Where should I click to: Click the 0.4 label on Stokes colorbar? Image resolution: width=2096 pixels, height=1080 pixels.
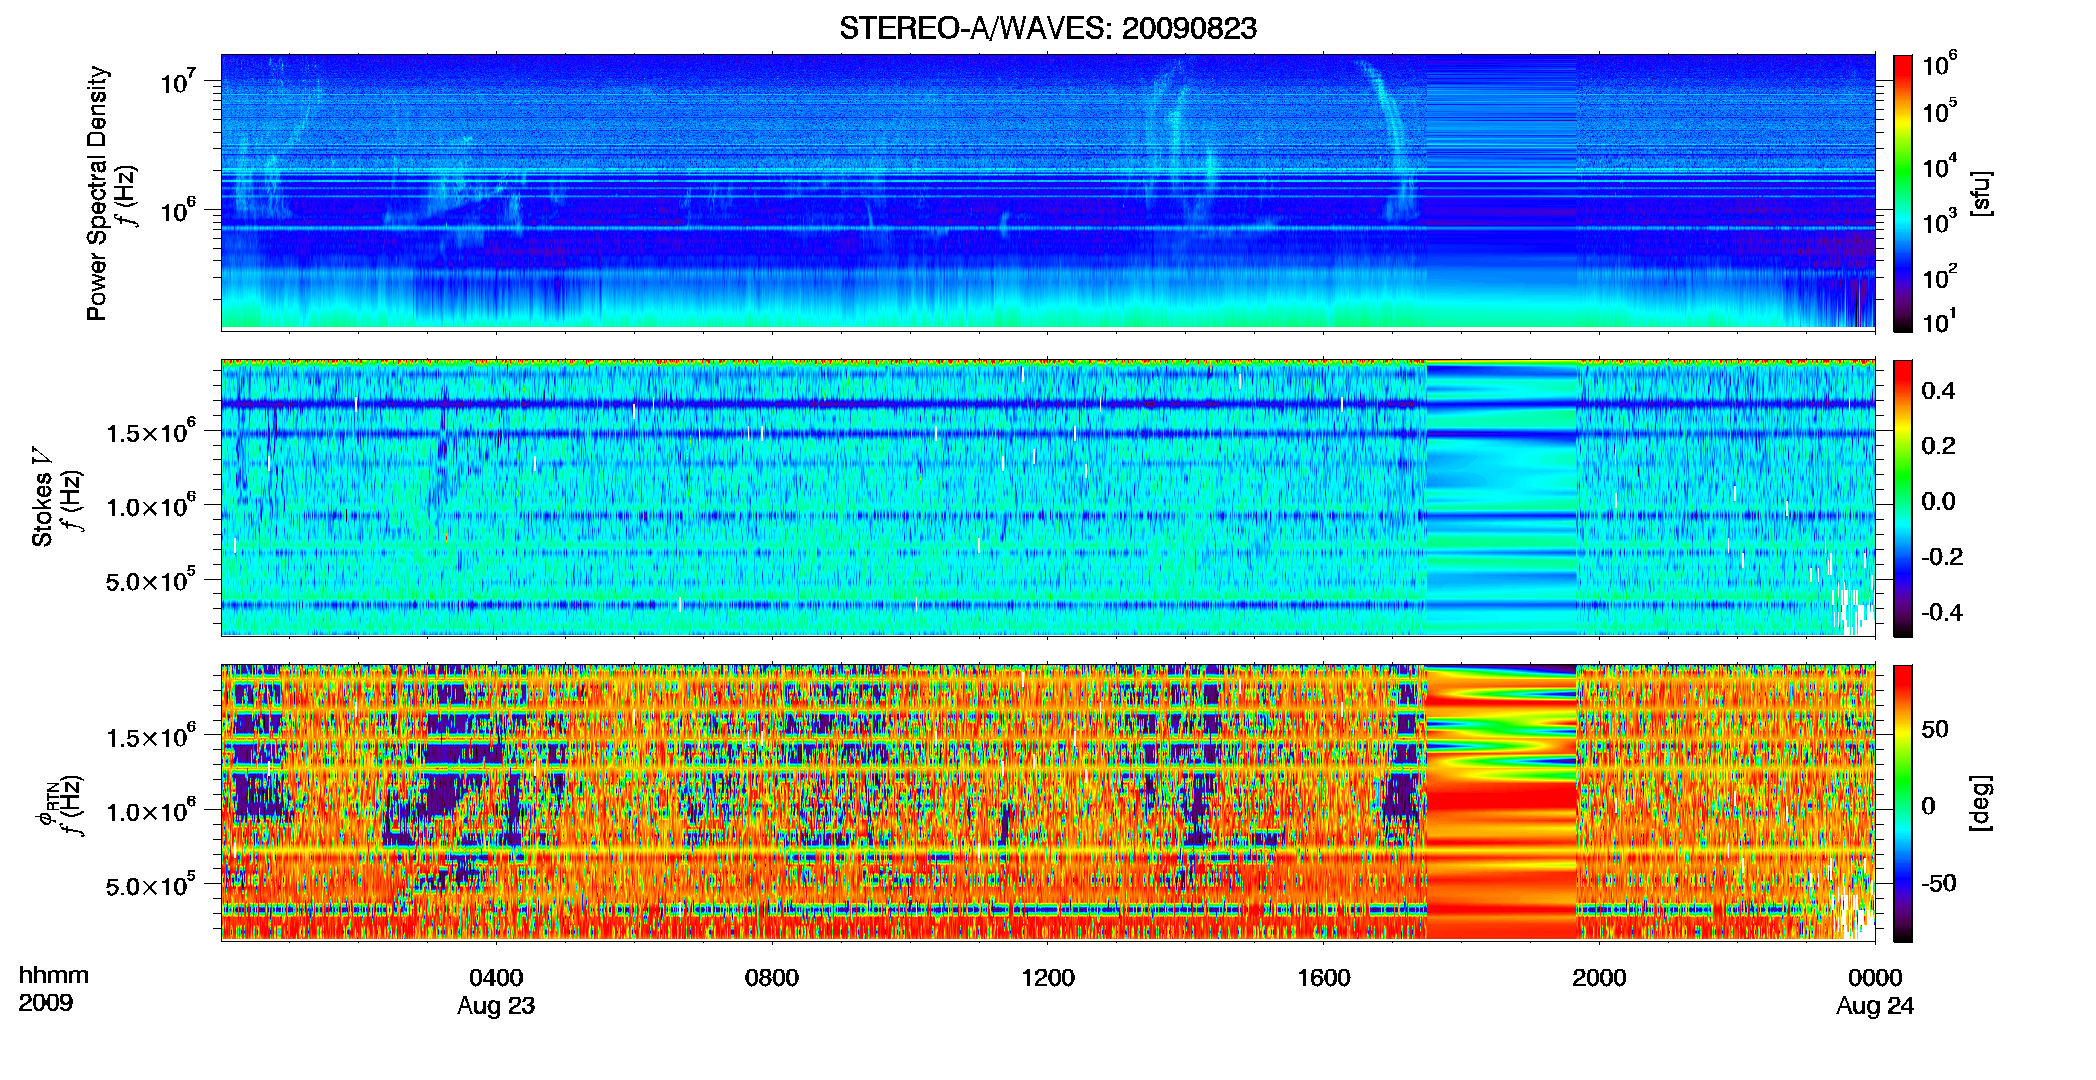(1938, 391)
